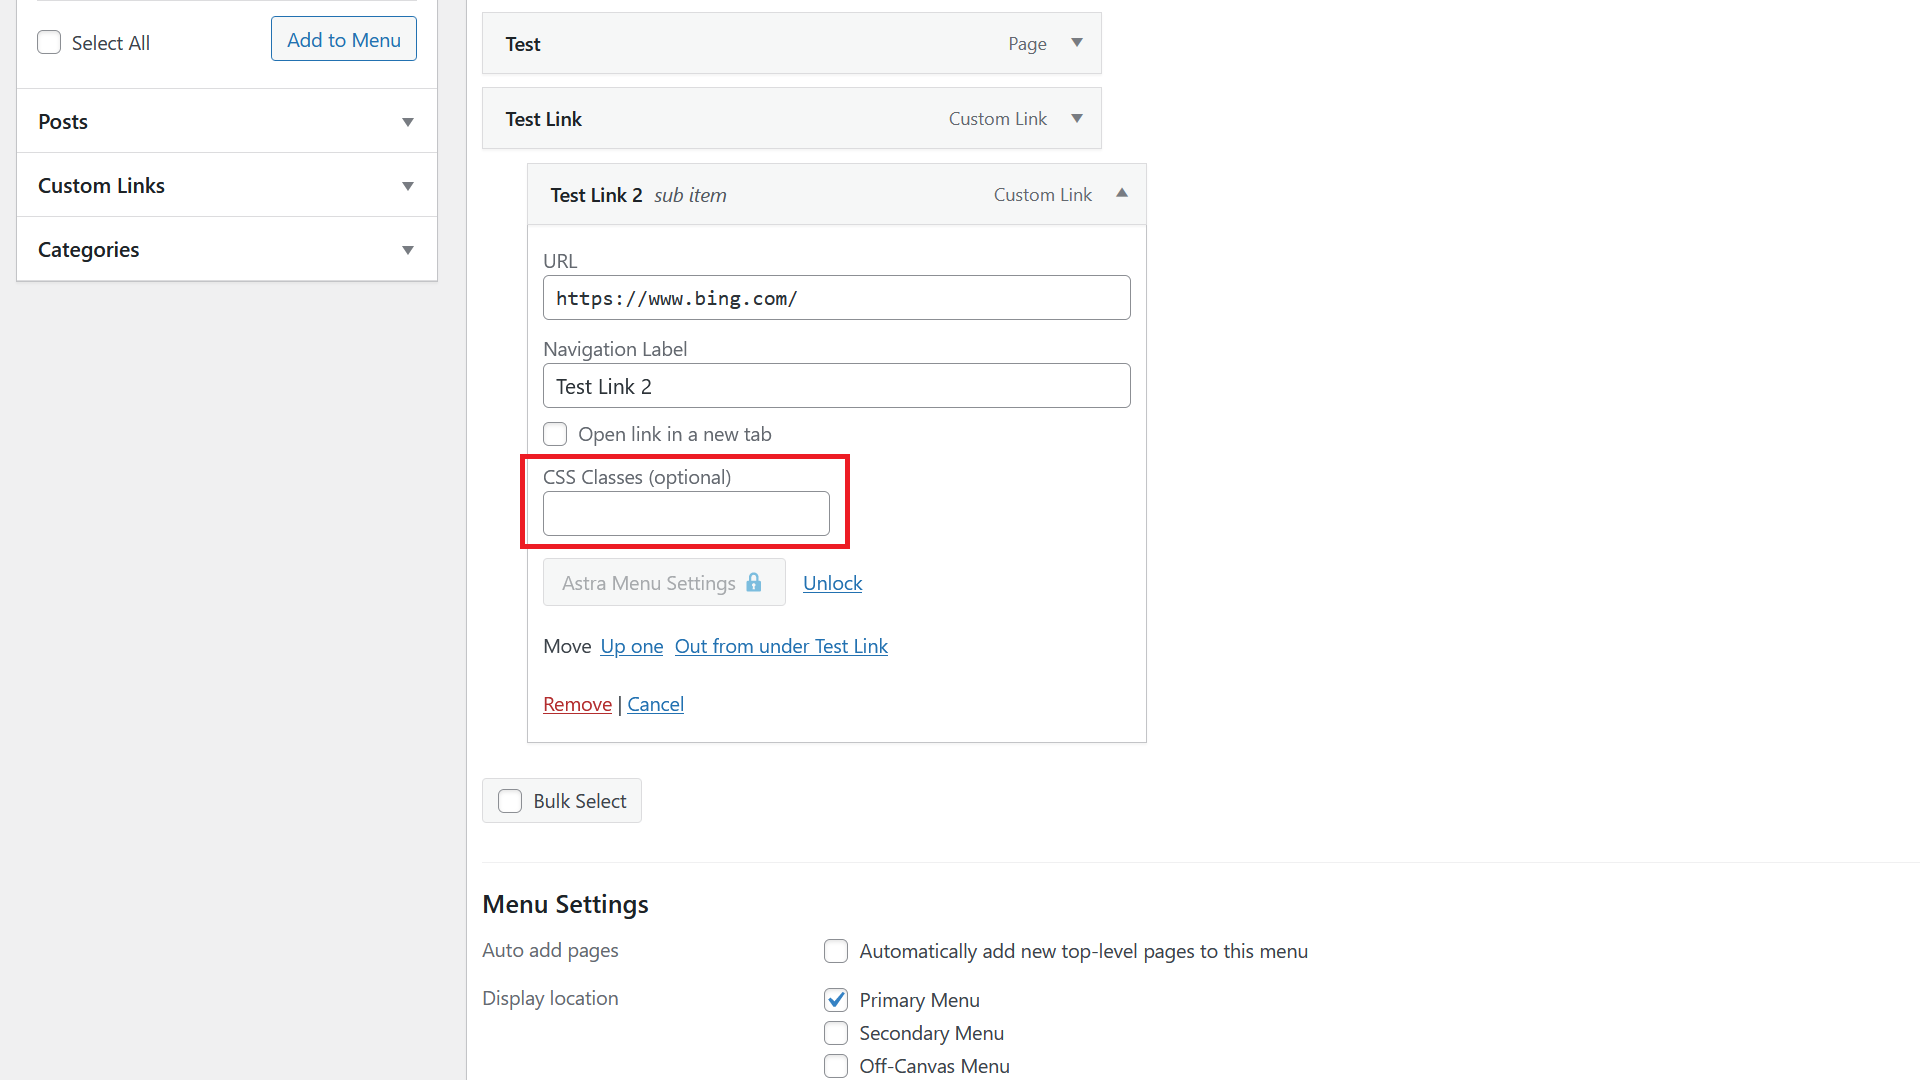The width and height of the screenshot is (1920, 1080).
Task: Check Secondary Menu display location
Action: click(836, 1033)
